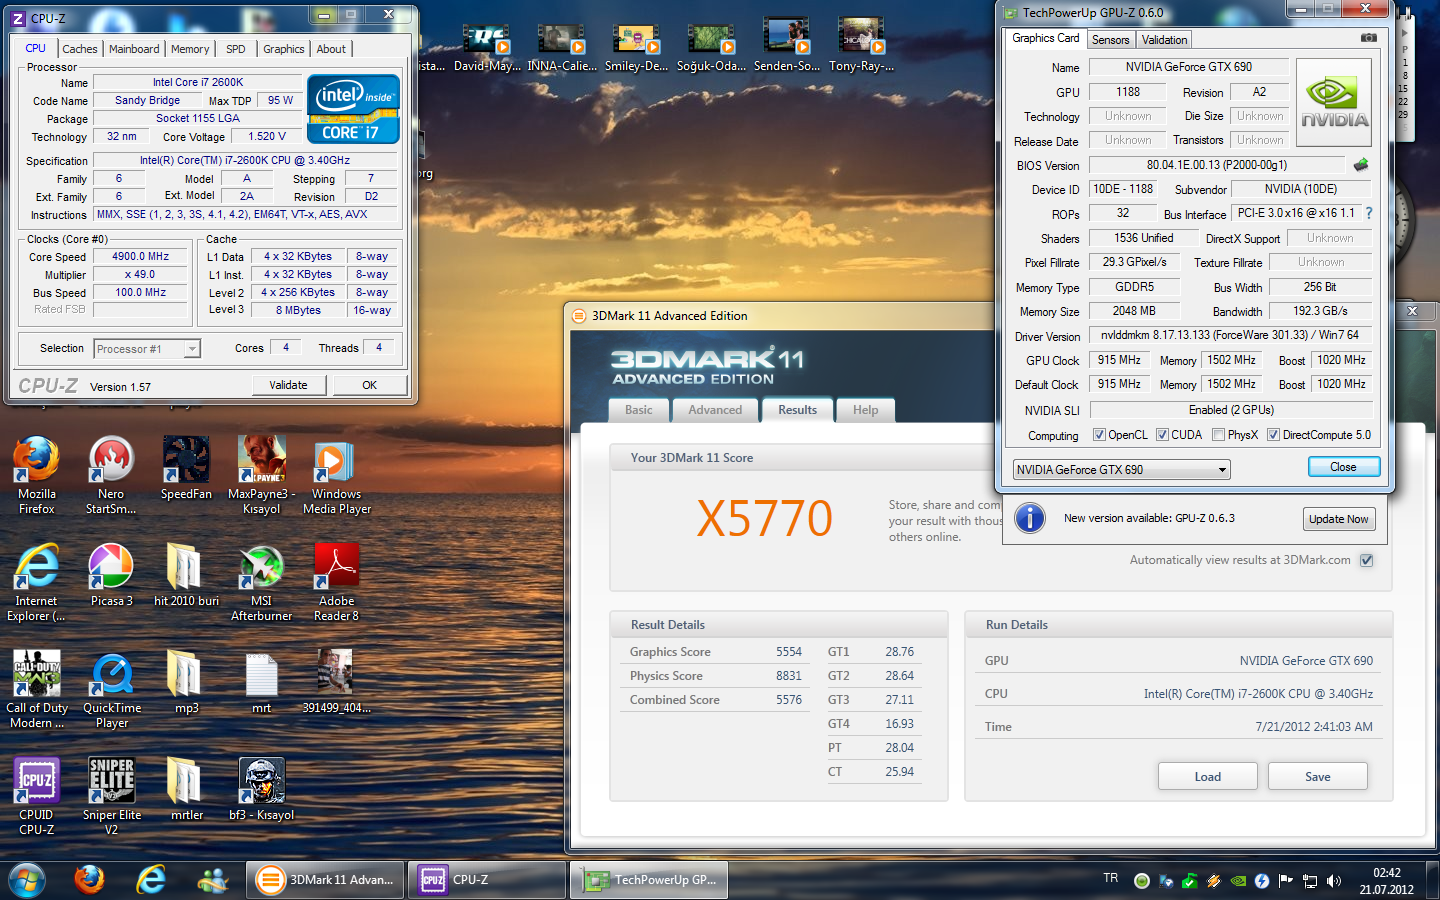Image resolution: width=1440 pixels, height=900 pixels.
Task: Expand the NVIDIA GeForce GTX 690 dropdown
Action: 1222,470
